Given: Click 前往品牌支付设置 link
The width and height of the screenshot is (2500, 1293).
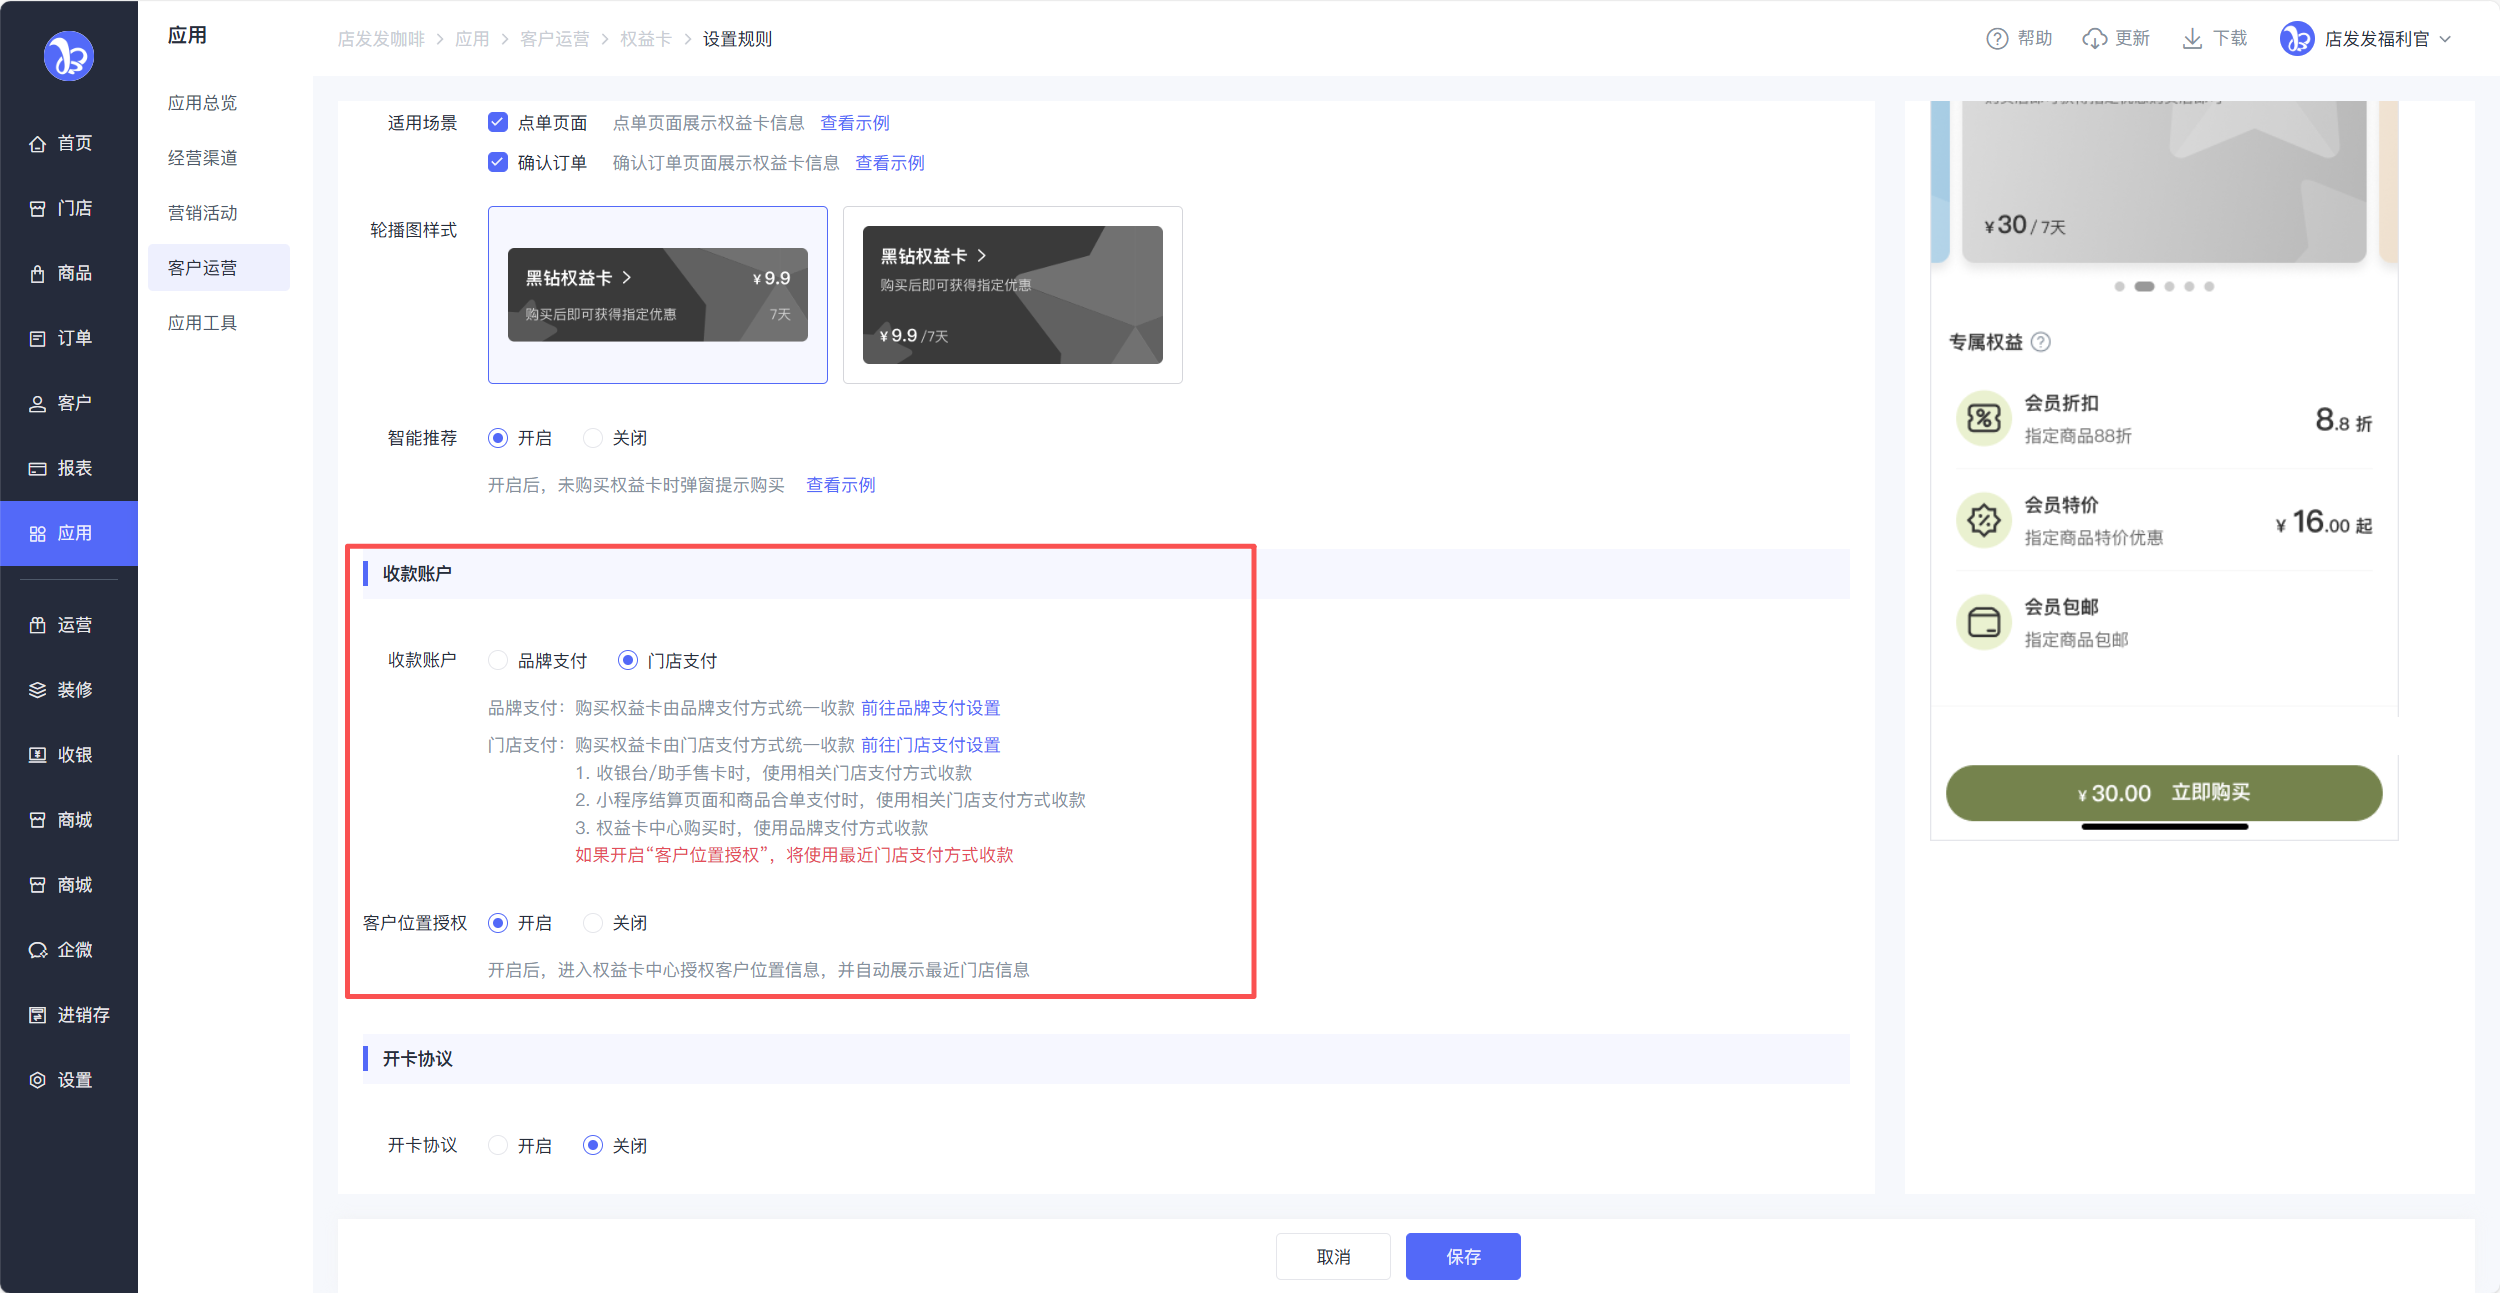Looking at the screenshot, I should click(930, 708).
